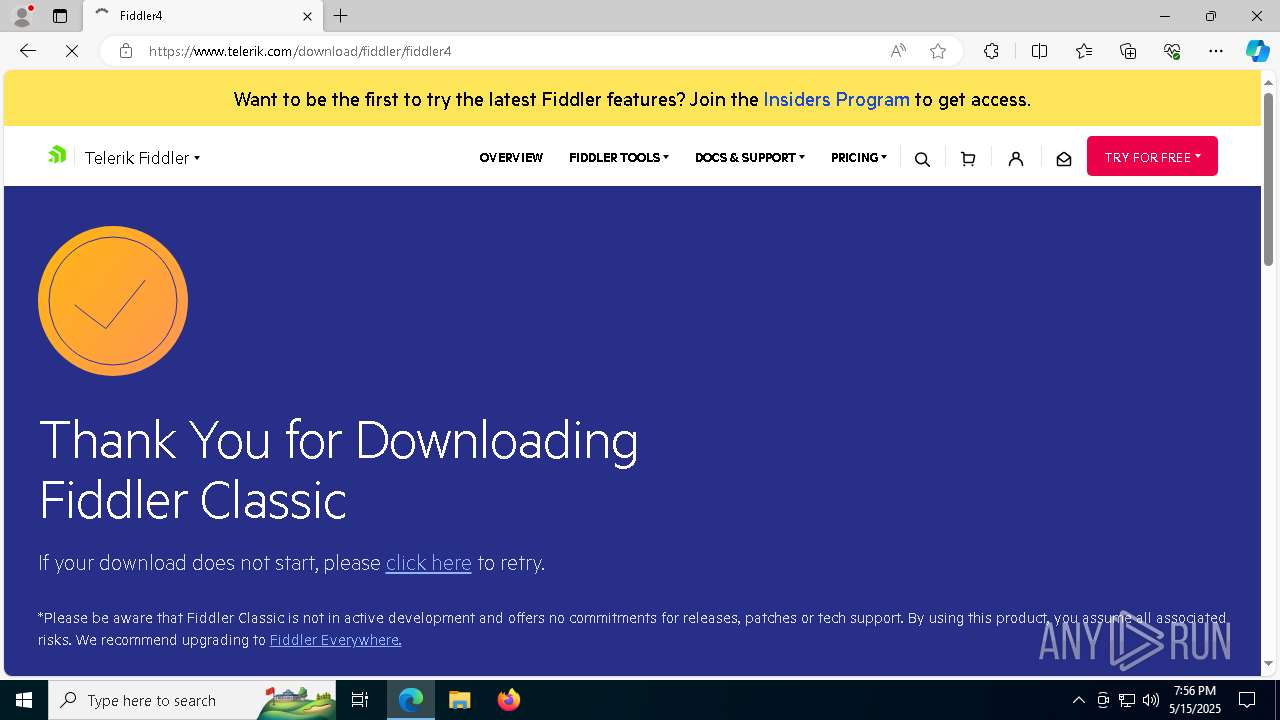The image size is (1280, 720).
Task: Select the Fiddler4 tab
Action: [x=202, y=16]
